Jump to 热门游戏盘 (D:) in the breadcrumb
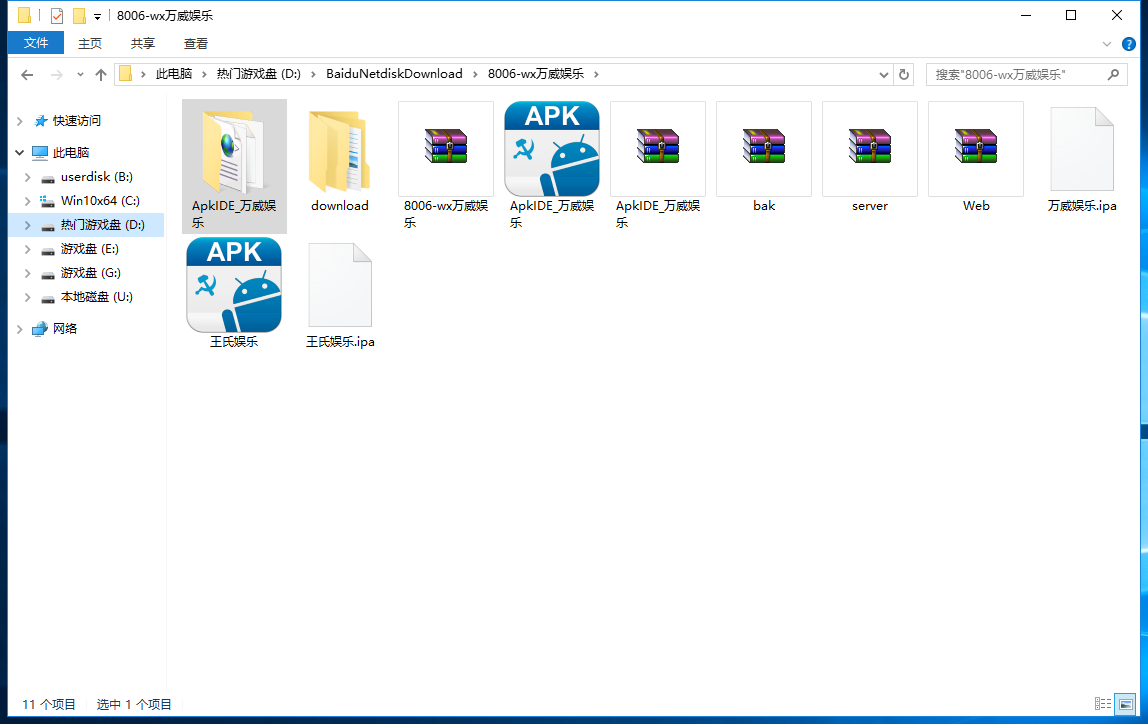This screenshot has height=724, width=1148. click(x=258, y=74)
